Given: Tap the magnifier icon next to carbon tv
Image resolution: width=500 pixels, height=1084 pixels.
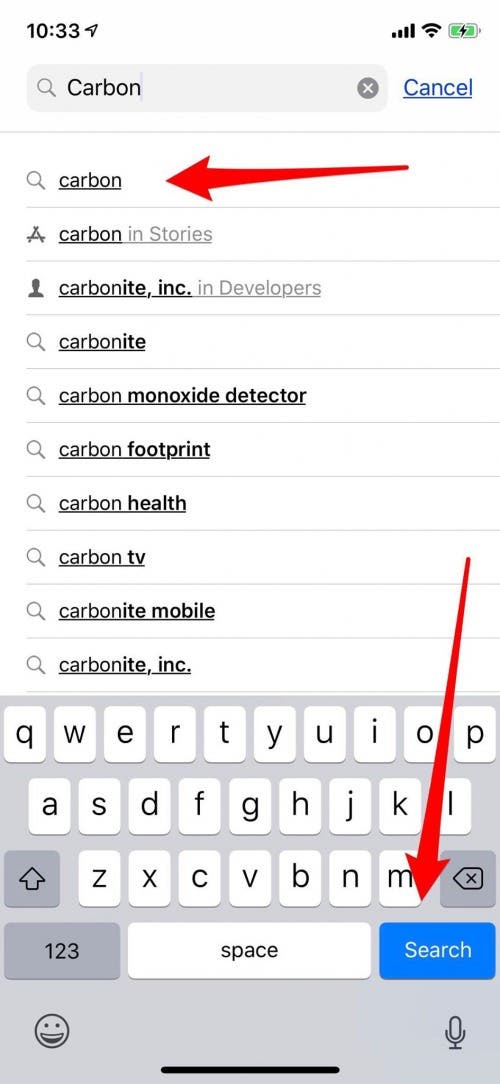Looking at the screenshot, I should coord(35,557).
